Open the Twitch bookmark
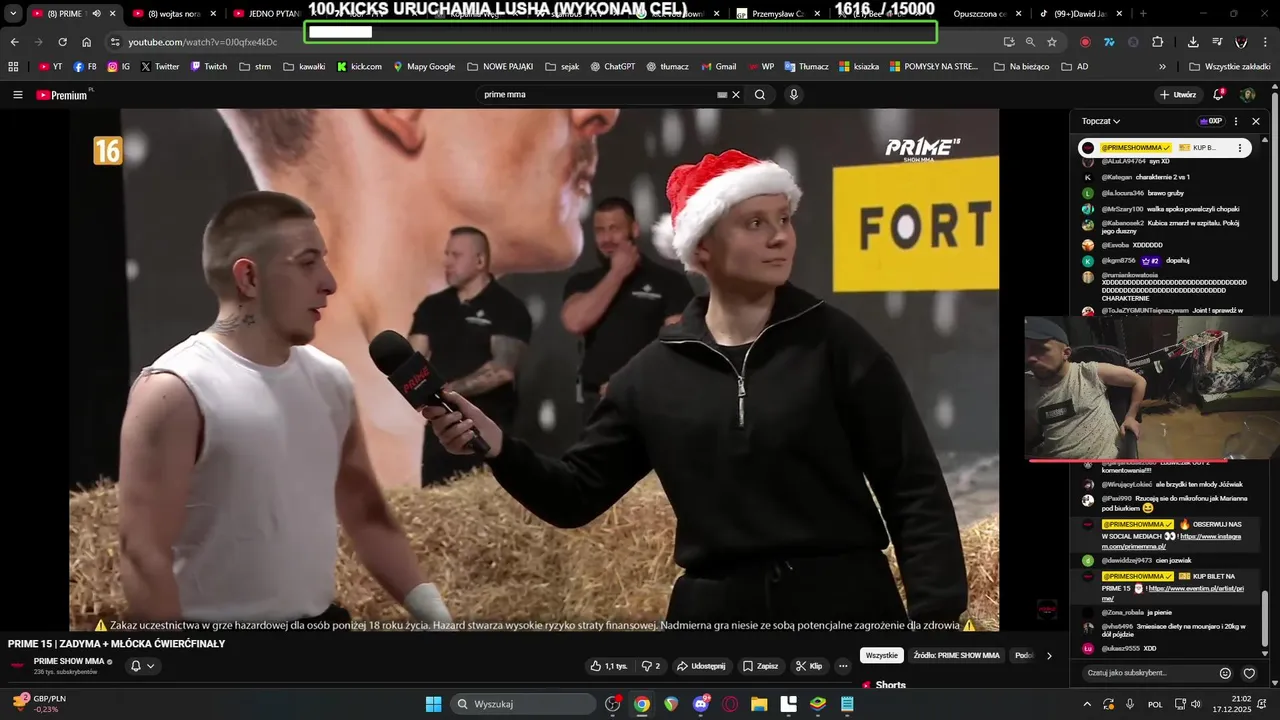 pyautogui.click(x=208, y=67)
